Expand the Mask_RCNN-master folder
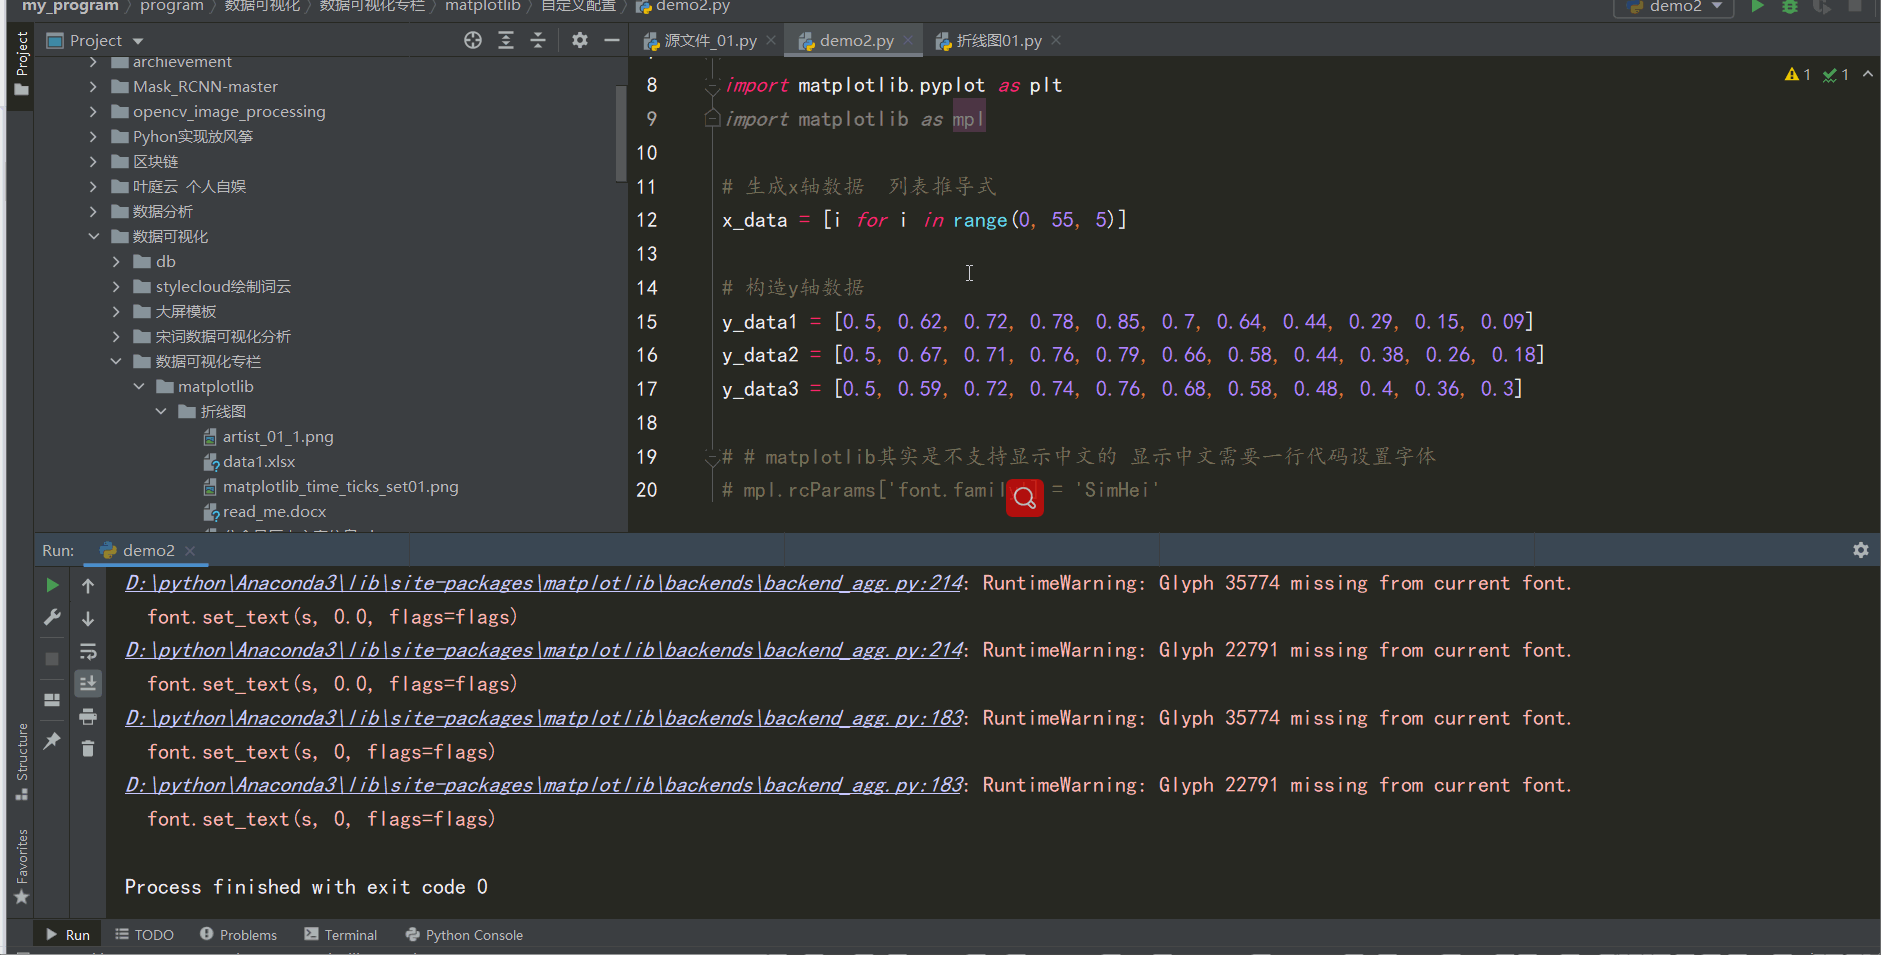Image resolution: width=1881 pixels, height=955 pixels. pyautogui.click(x=93, y=87)
